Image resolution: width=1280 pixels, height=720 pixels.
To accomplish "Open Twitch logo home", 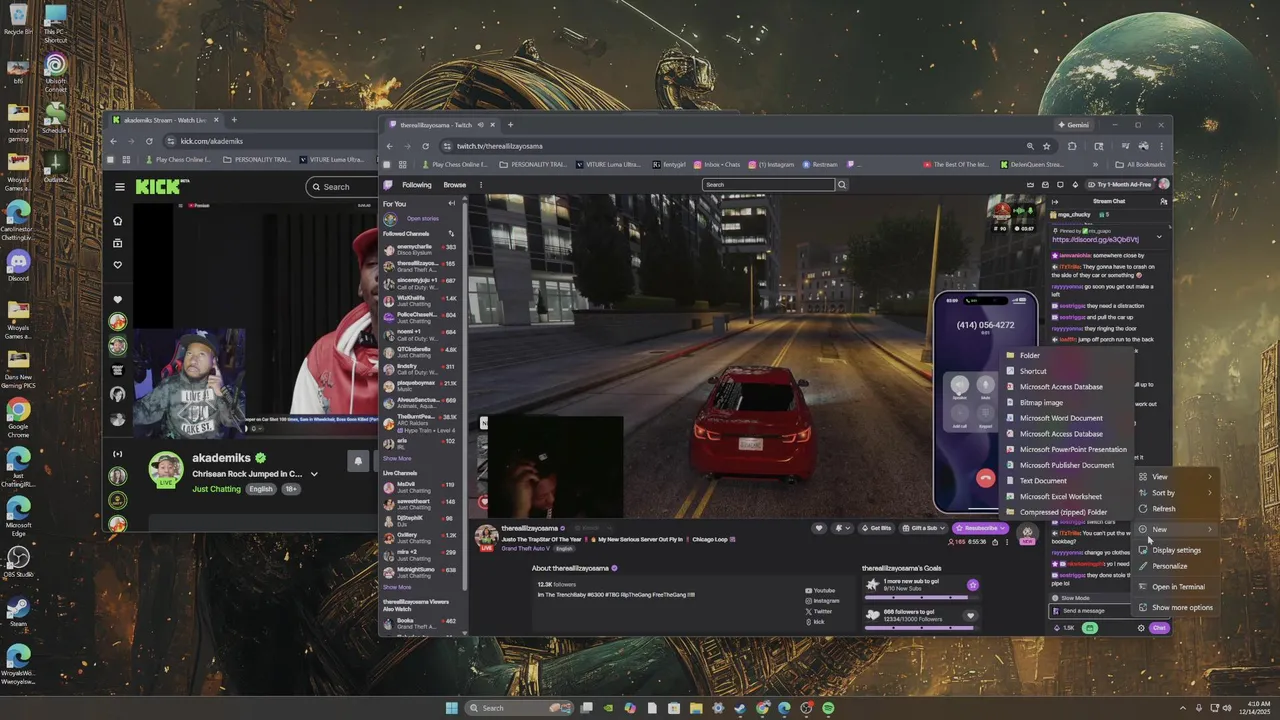I will (389, 184).
